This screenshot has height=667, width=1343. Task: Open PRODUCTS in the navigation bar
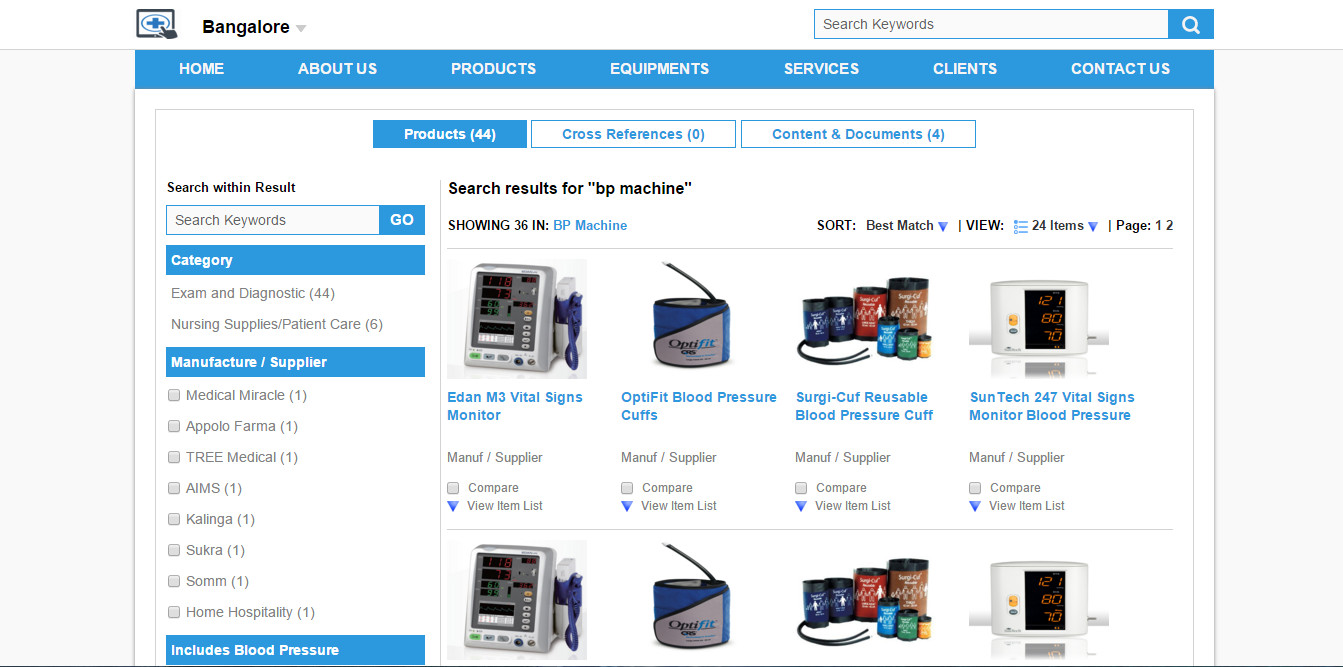point(493,69)
